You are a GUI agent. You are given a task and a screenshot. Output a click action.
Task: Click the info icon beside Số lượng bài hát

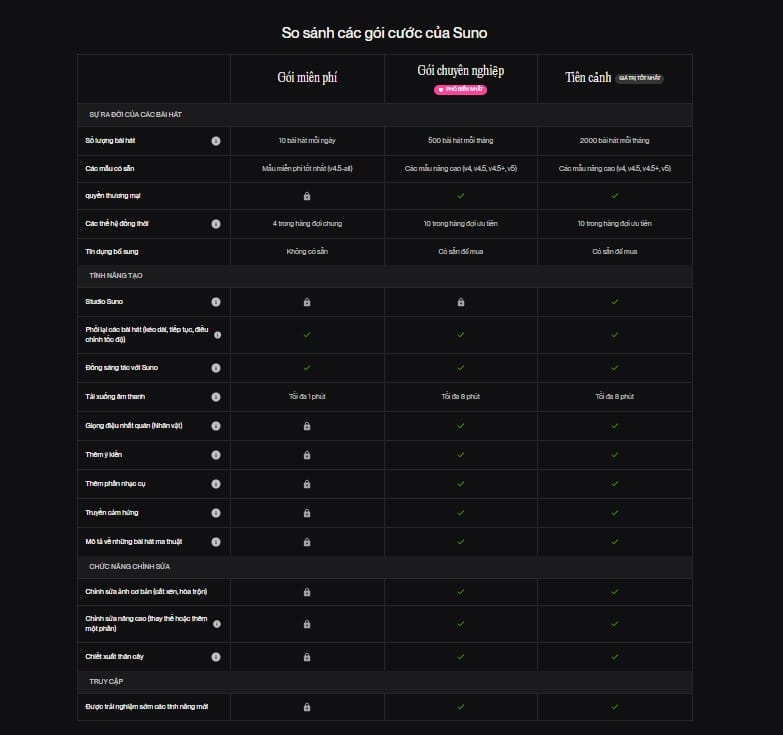216,141
